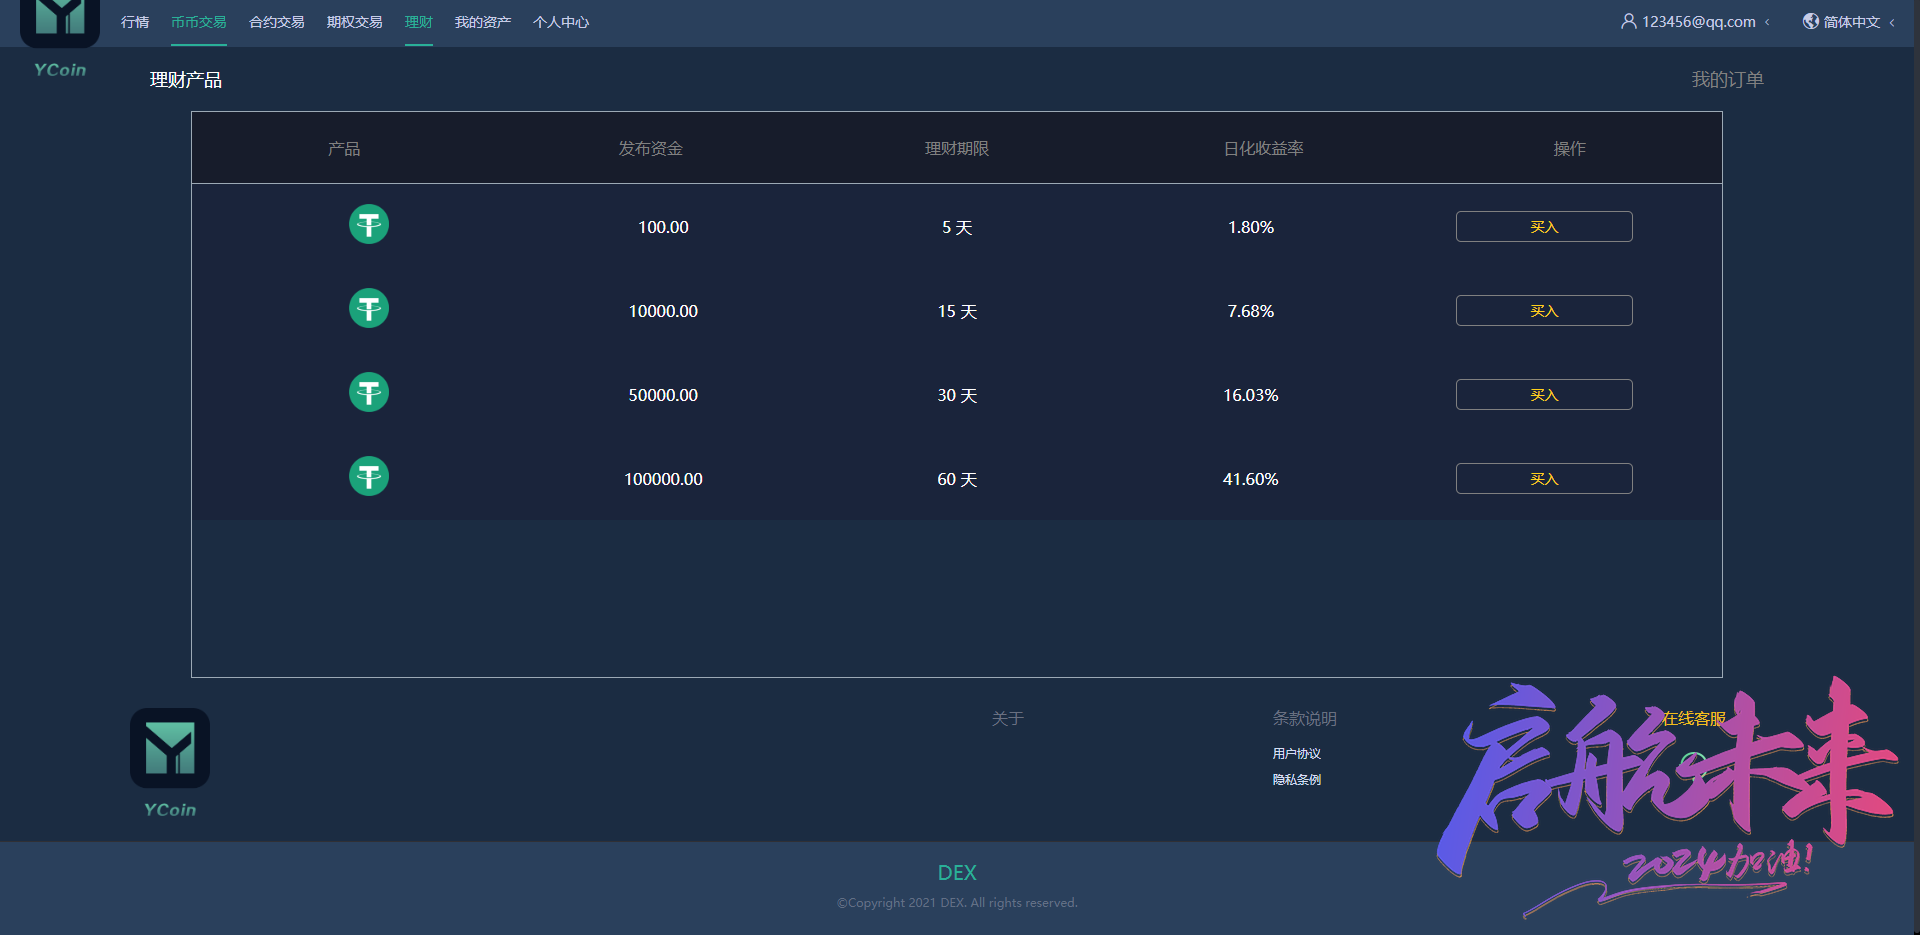Click the Tether icon in the 100.00 row

coord(369,224)
